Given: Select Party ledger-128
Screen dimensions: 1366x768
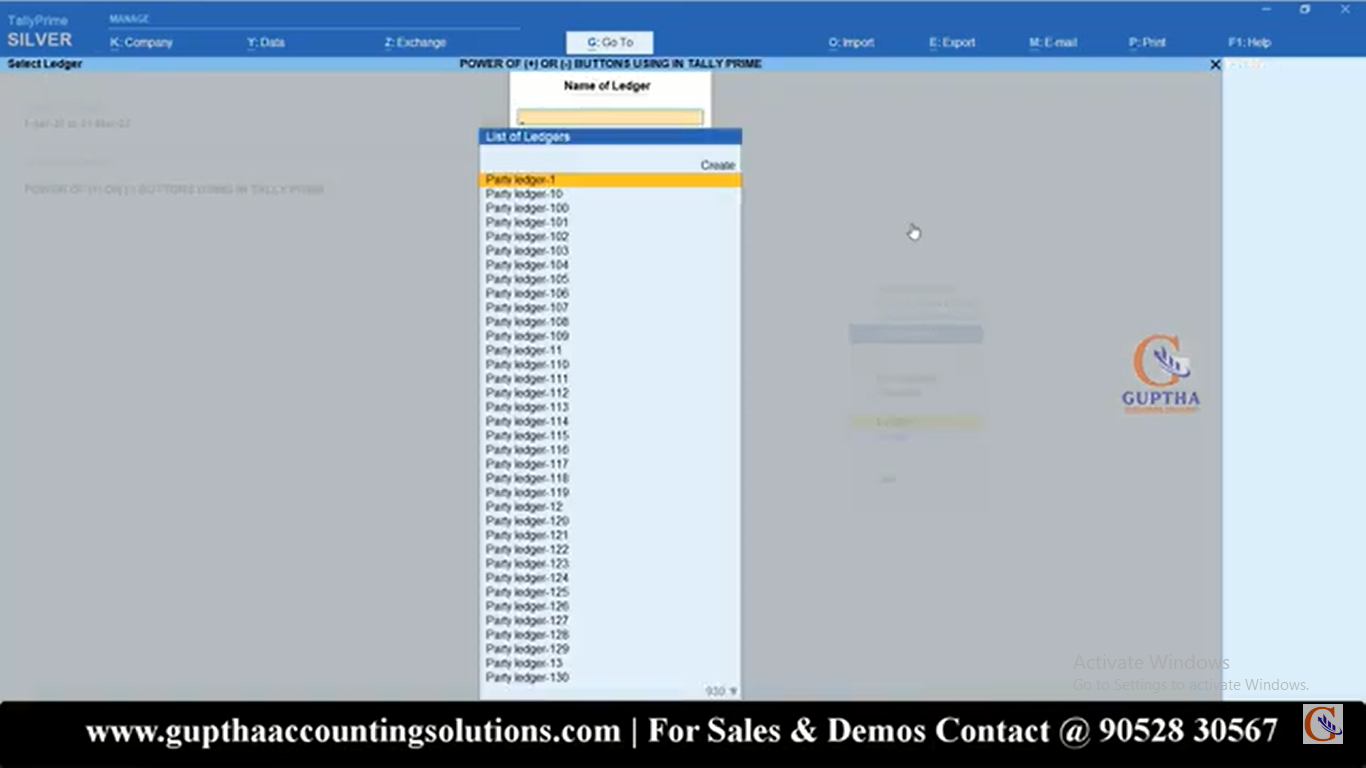Looking at the screenshot, I should (610, 635).
